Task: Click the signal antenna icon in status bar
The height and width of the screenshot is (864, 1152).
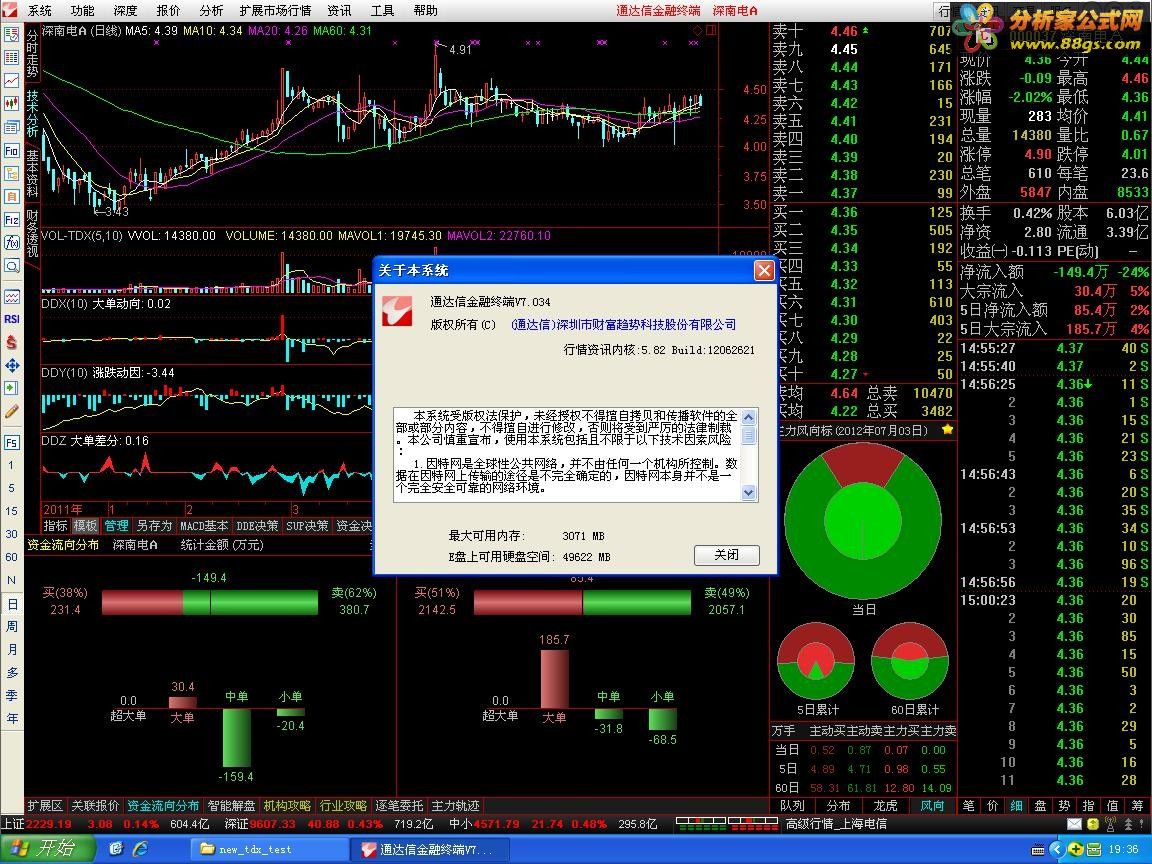Action: [1110, 824]
